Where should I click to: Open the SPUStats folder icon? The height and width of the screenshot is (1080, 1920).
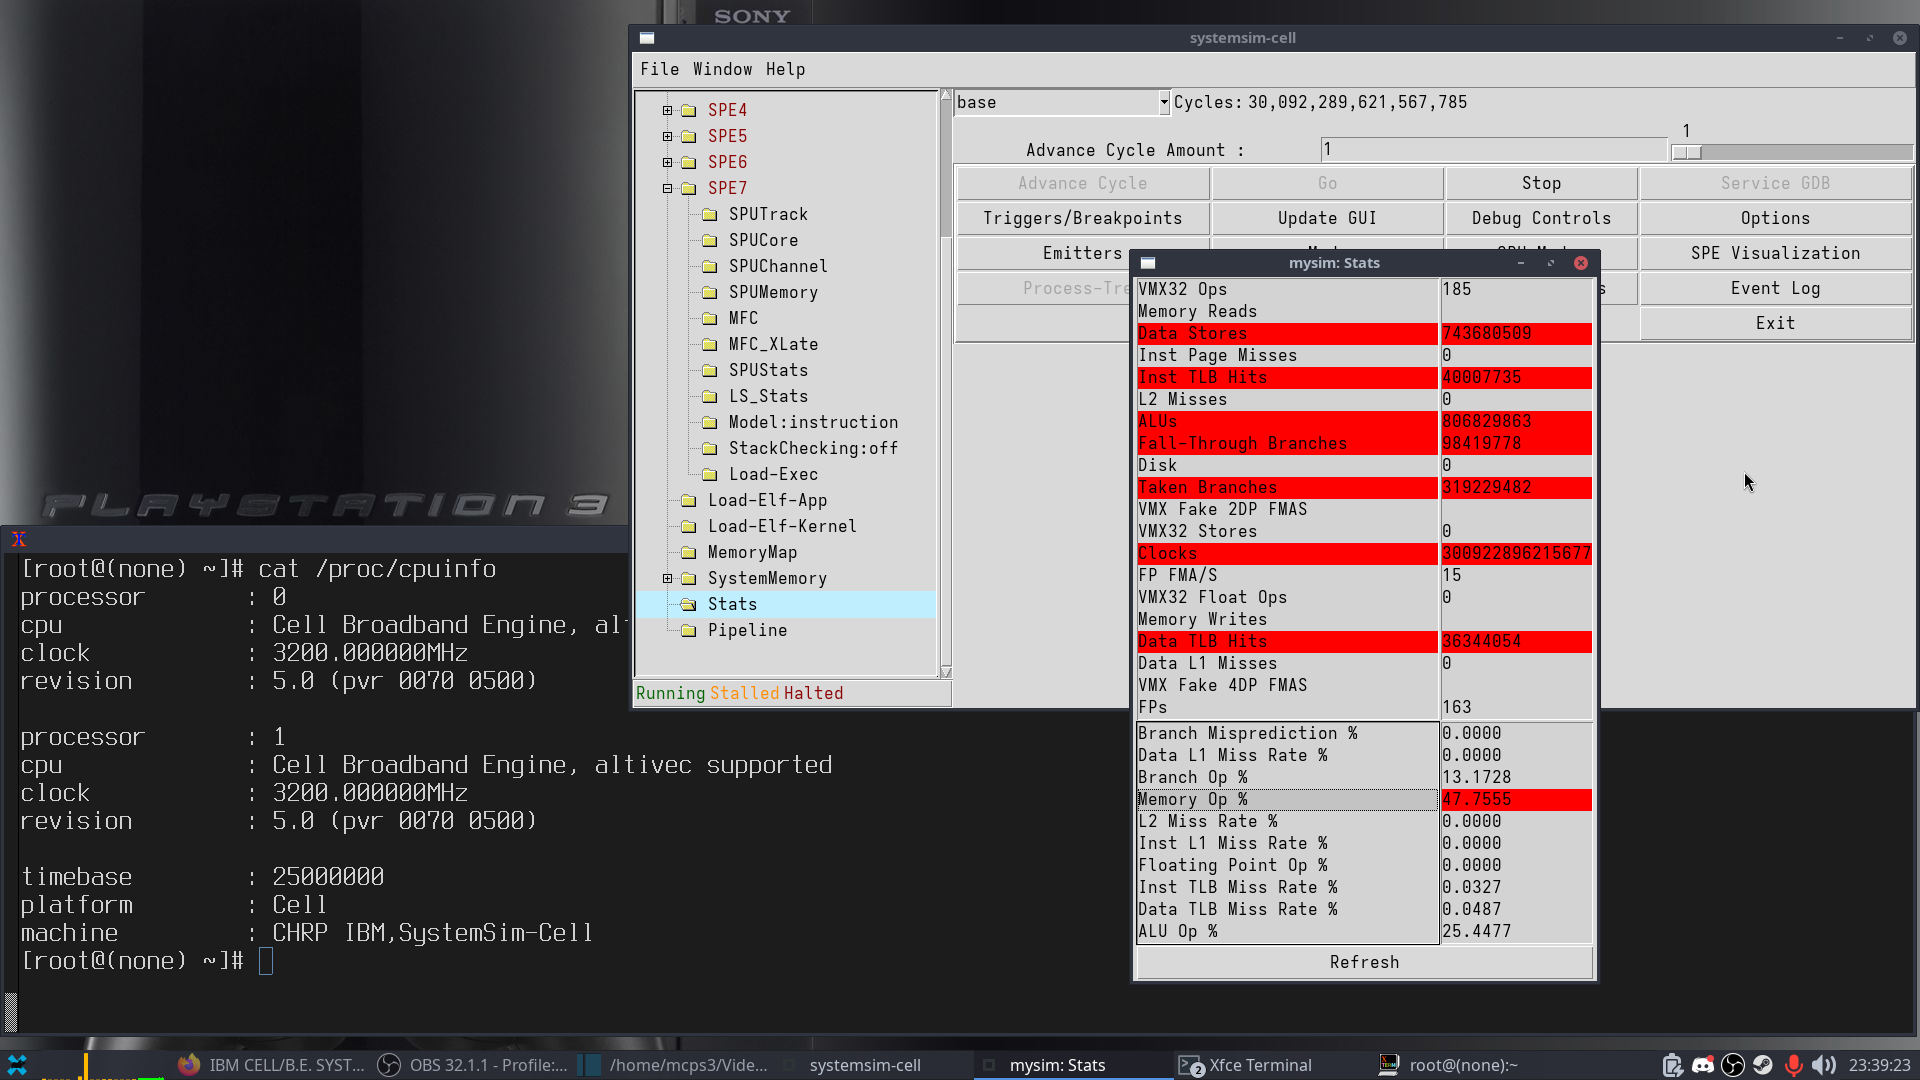click(x=710, y=370)
